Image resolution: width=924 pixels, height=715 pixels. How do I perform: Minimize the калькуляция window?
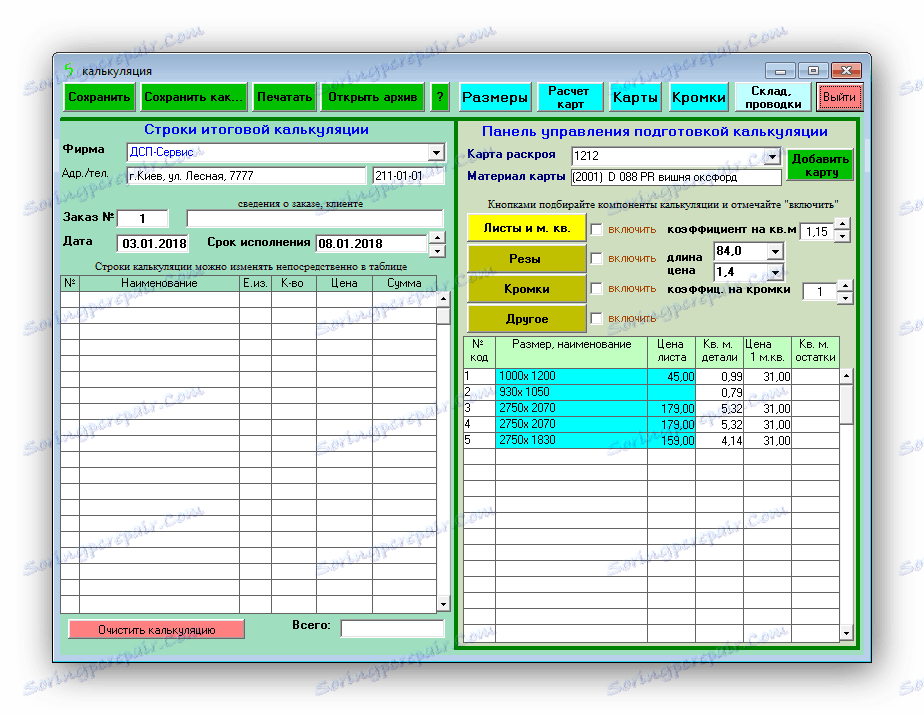click(780, 71)
